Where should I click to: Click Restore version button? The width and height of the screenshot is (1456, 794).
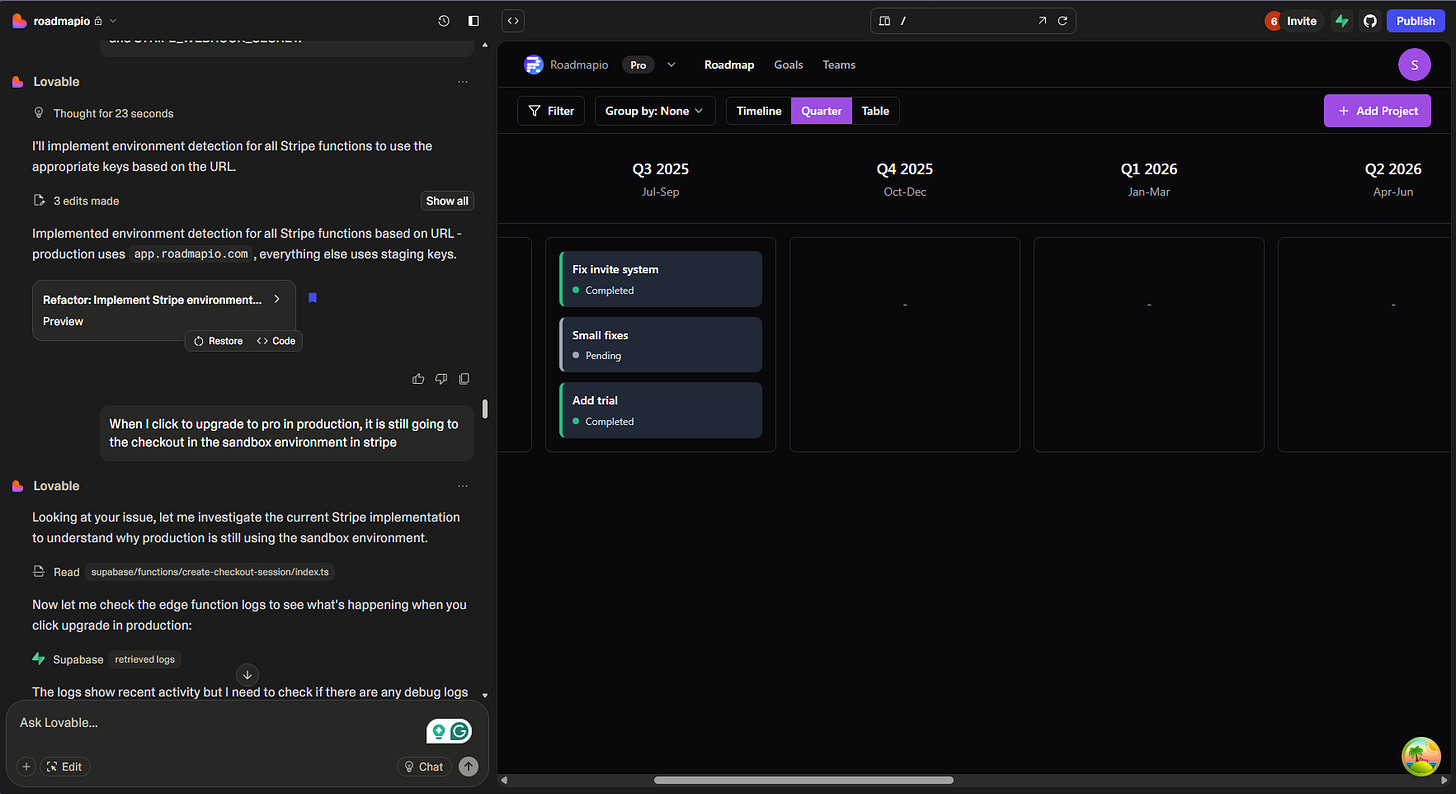pyautogui.click(x=218, y=341)
